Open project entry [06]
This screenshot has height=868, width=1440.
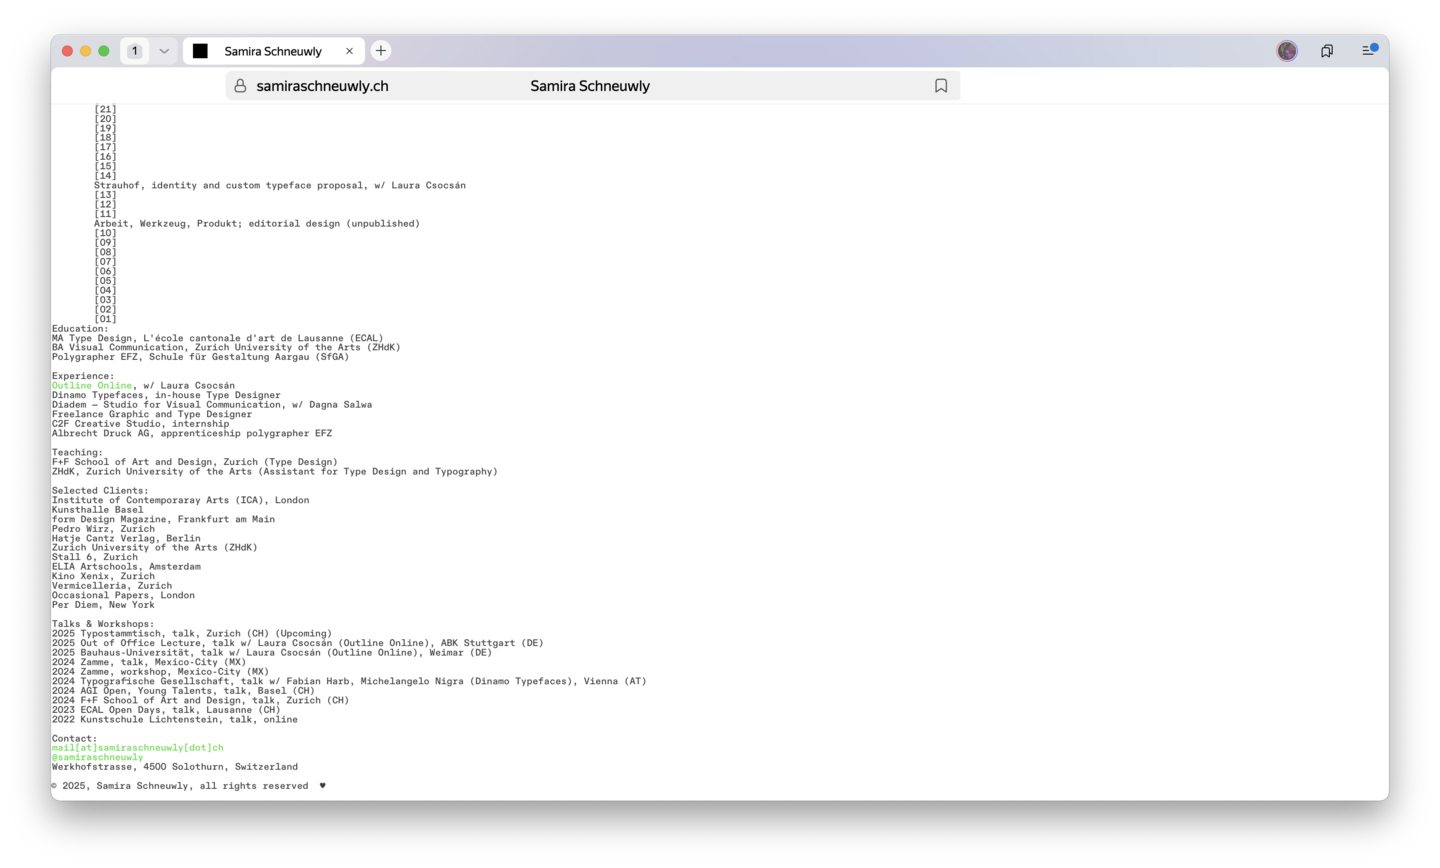pos(105,272)
